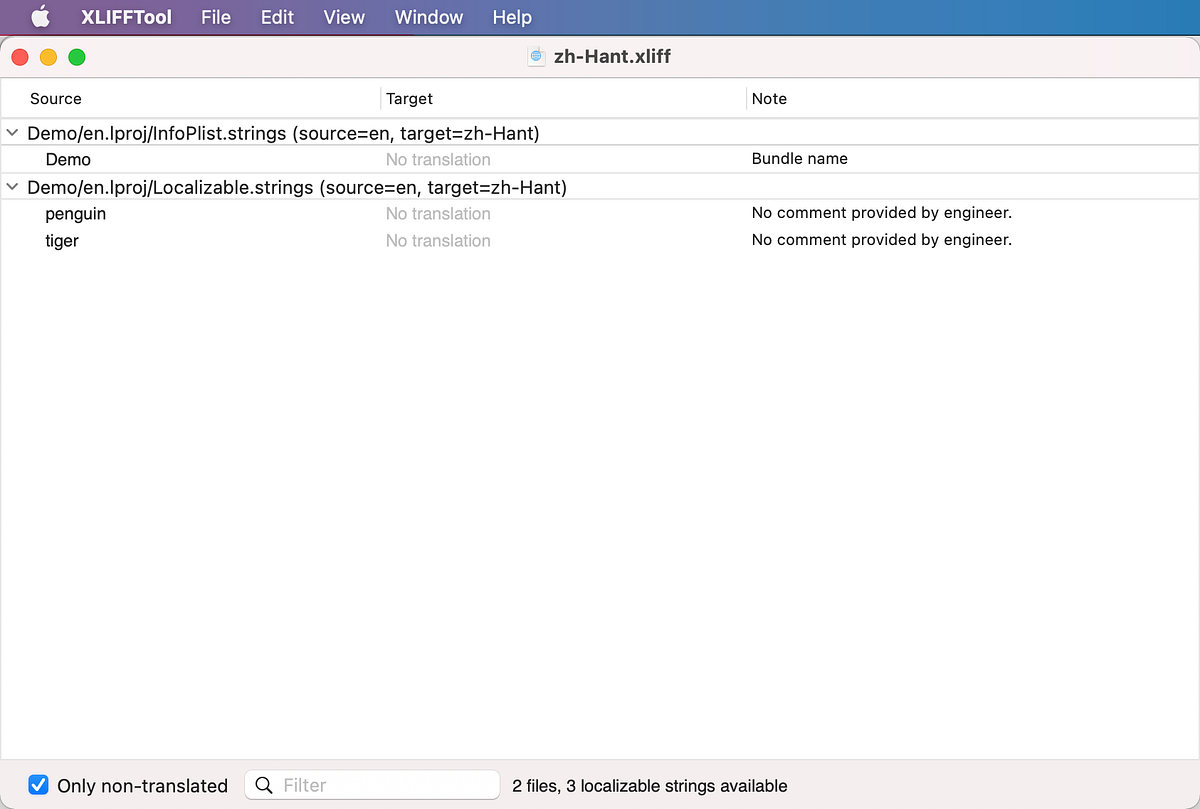Viewport: 1200px width, 809px height.
Task: Select the penguin string row
Action: (x=76, y=213)
